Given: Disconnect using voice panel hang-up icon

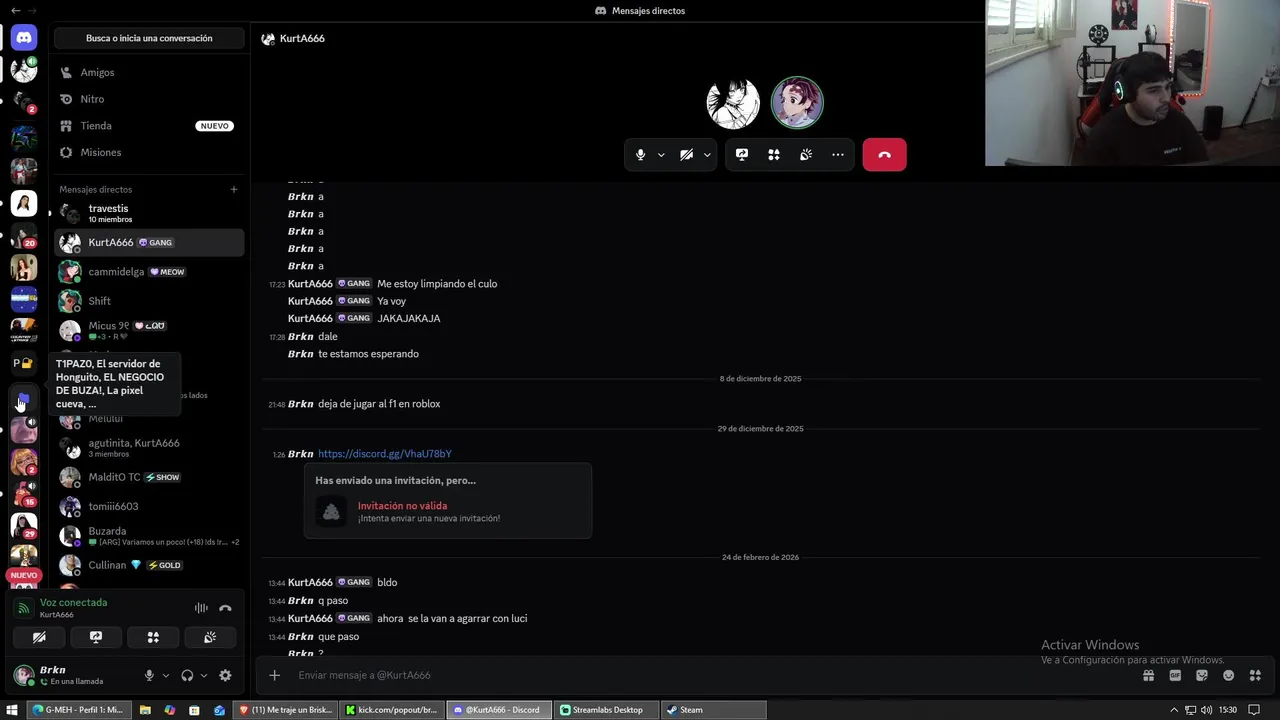Looking at the screenshot, I should [x=225, y=608].
